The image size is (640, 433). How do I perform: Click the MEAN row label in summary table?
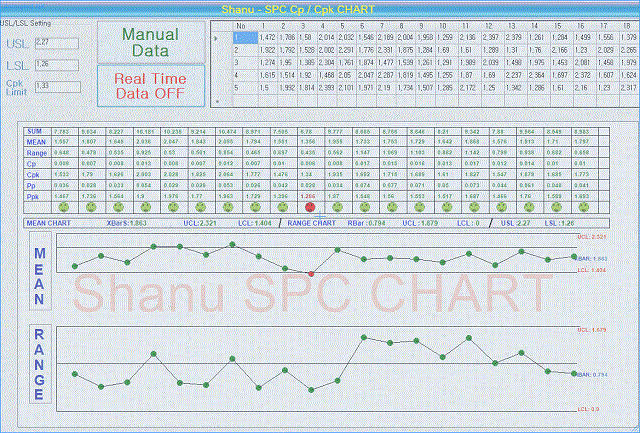36,142
